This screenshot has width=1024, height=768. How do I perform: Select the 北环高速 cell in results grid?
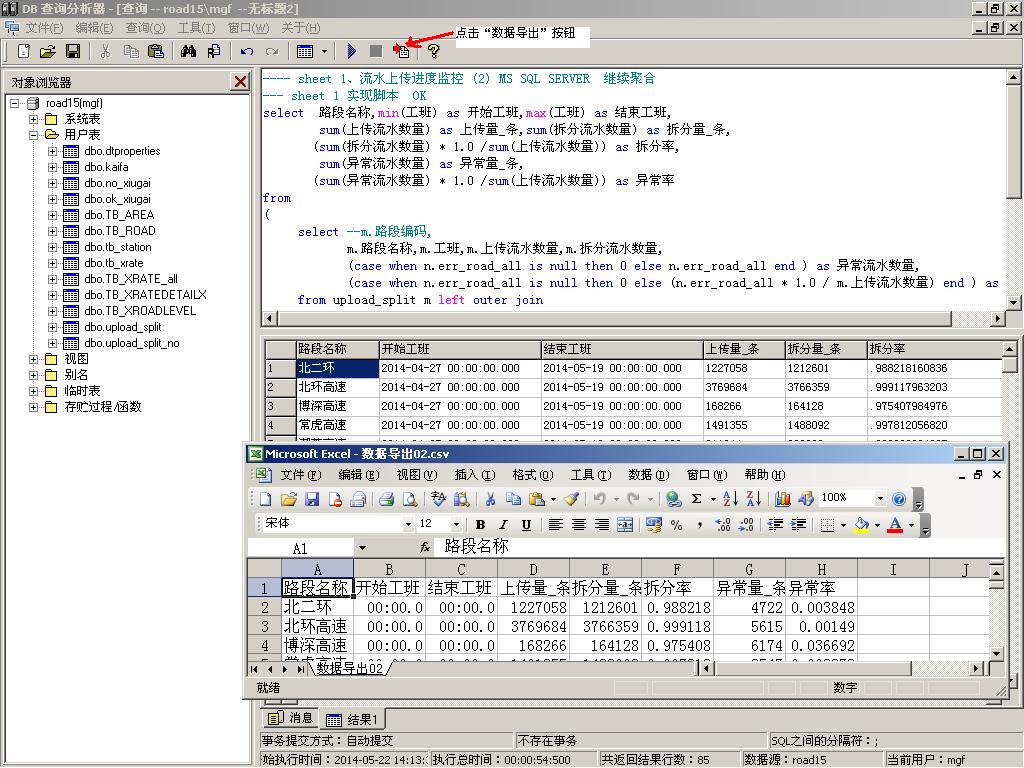pyautogui.click(x=338, y=387)
